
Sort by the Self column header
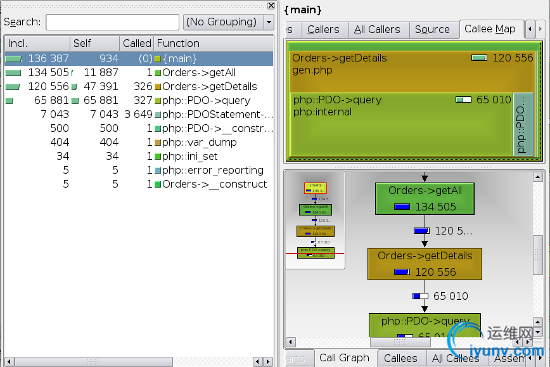[x=95, y=43]
